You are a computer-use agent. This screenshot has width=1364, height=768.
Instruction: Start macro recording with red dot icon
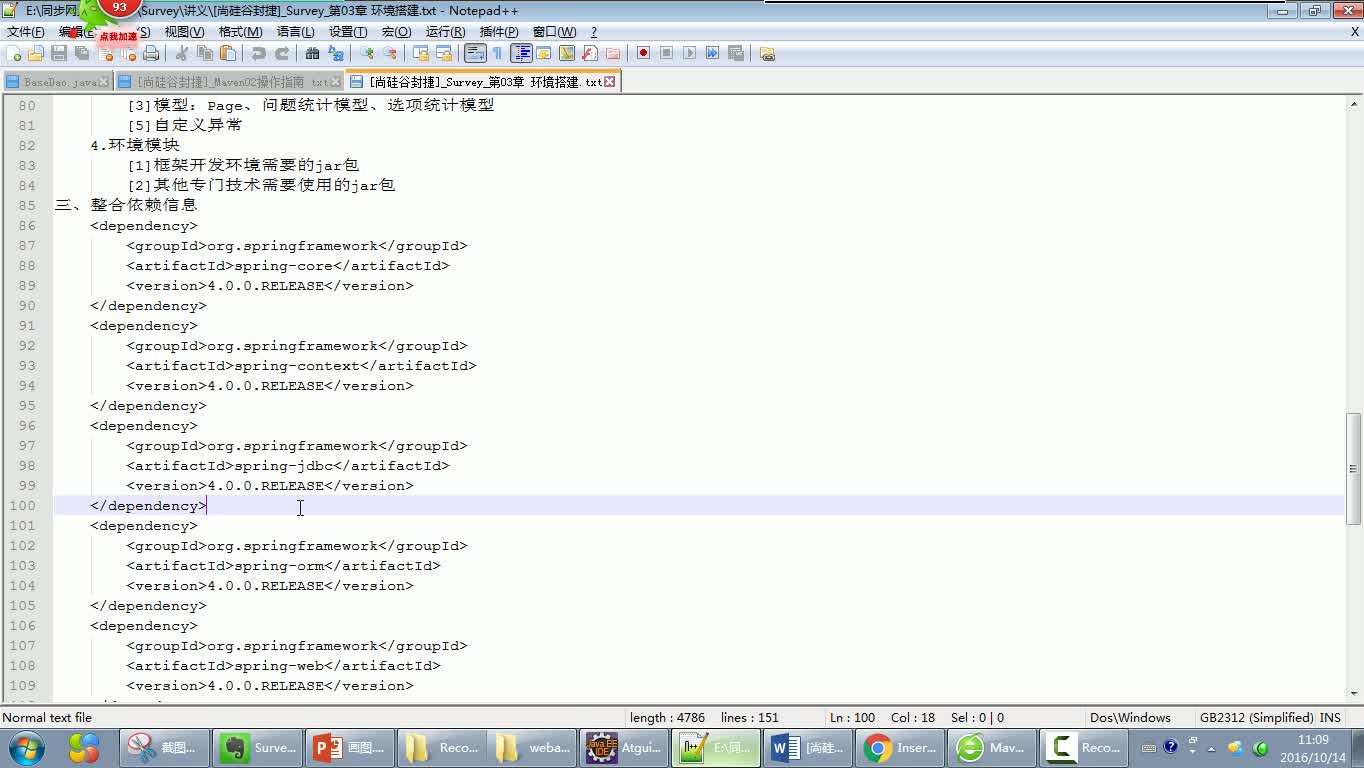[x=644, y=54]
